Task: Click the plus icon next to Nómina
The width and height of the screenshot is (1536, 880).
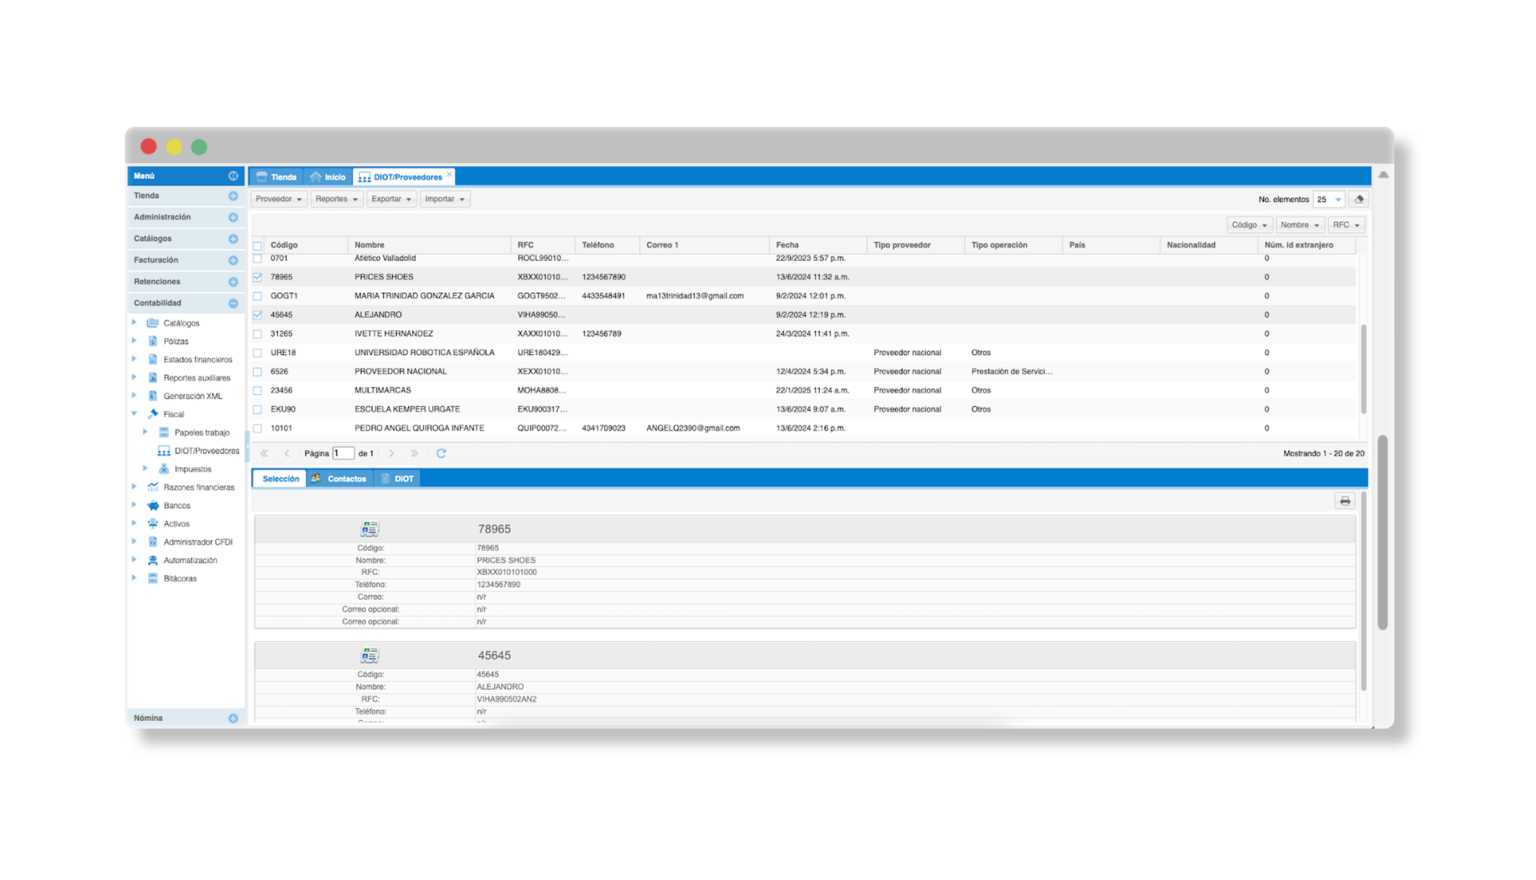Action: click(233, 718)
